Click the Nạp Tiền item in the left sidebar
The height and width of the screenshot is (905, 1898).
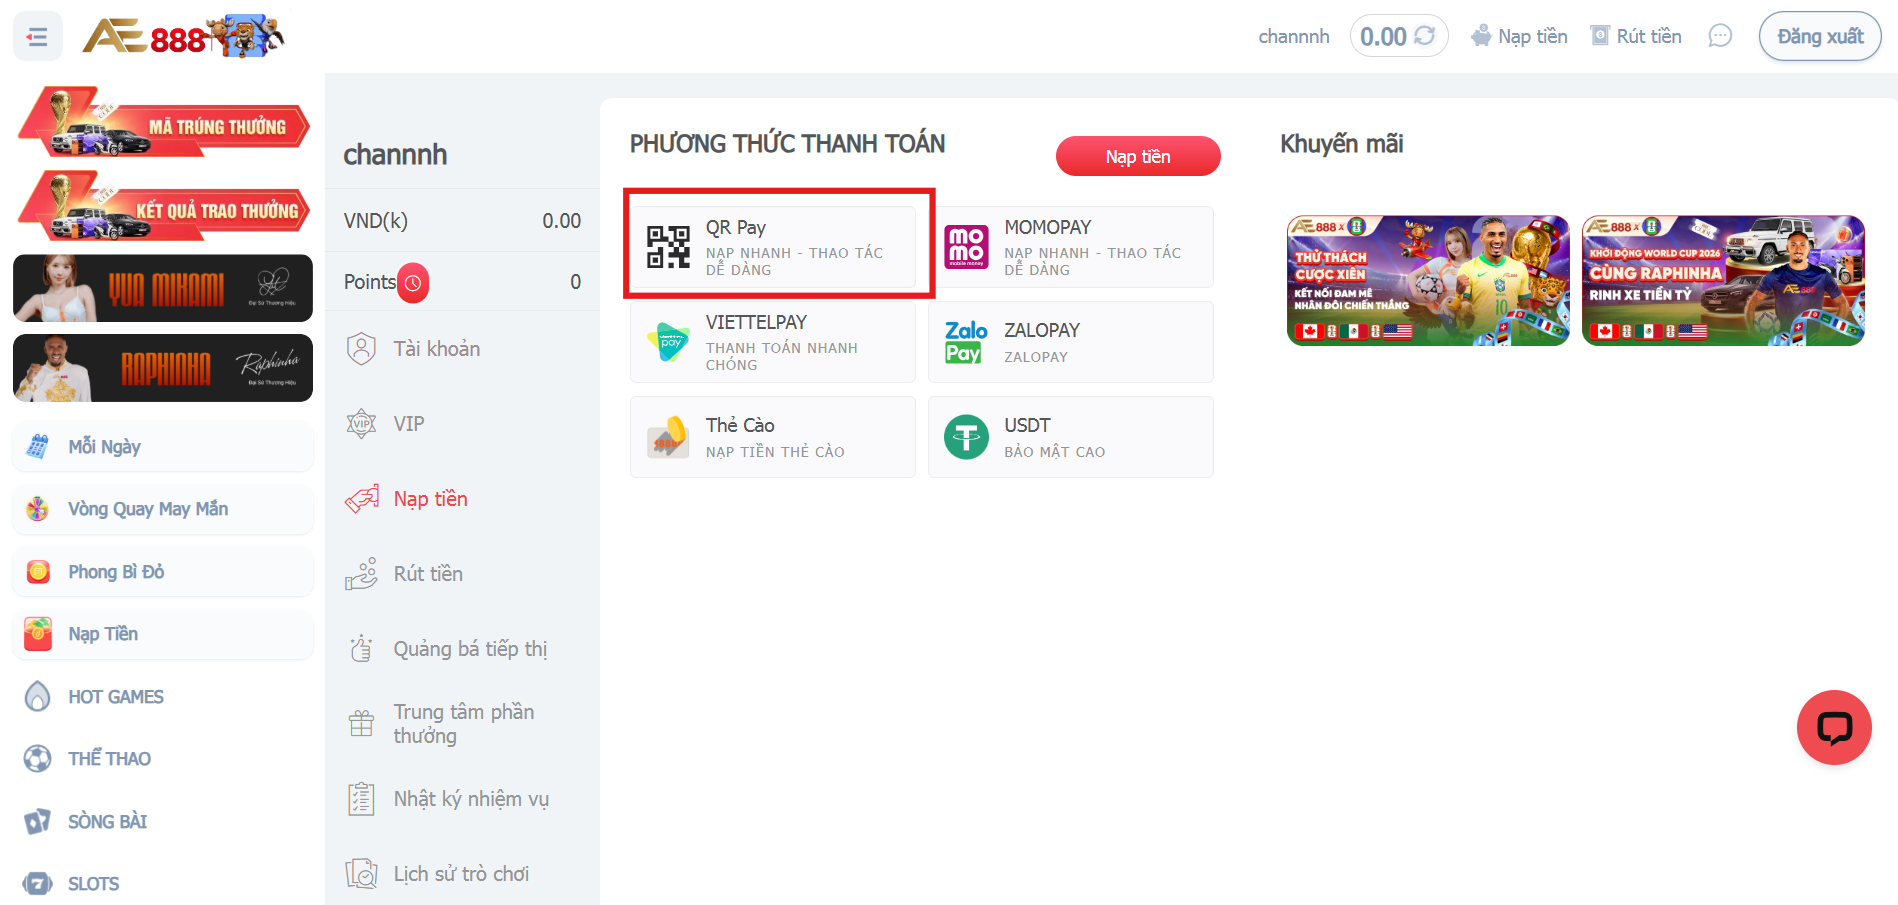163,634
